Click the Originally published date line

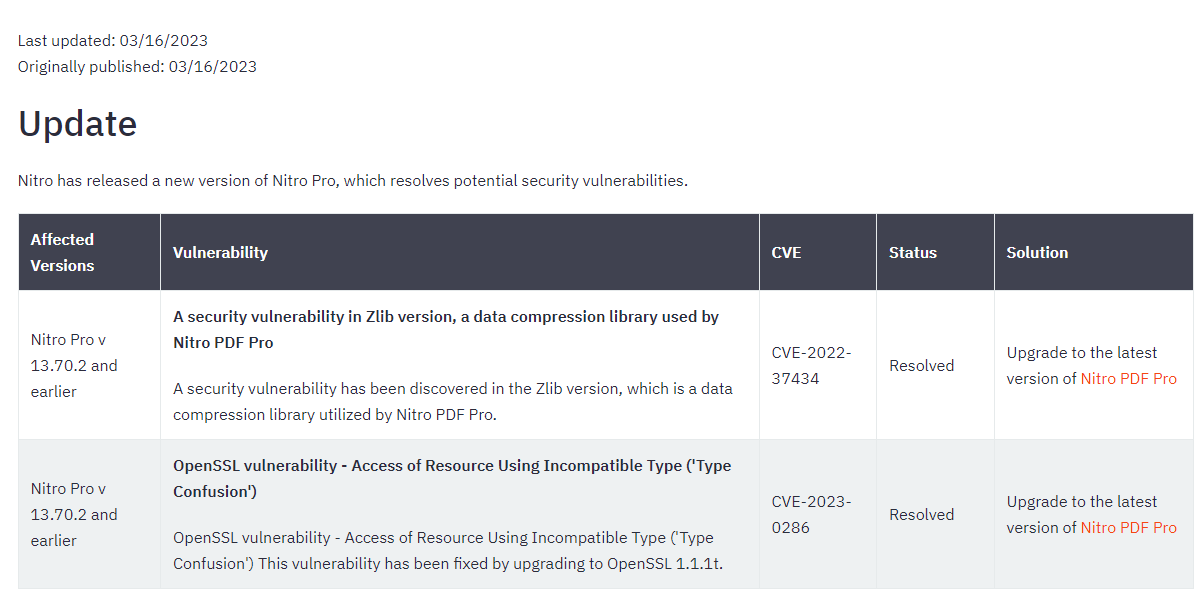pyautogui.click(x=138, y=67)
